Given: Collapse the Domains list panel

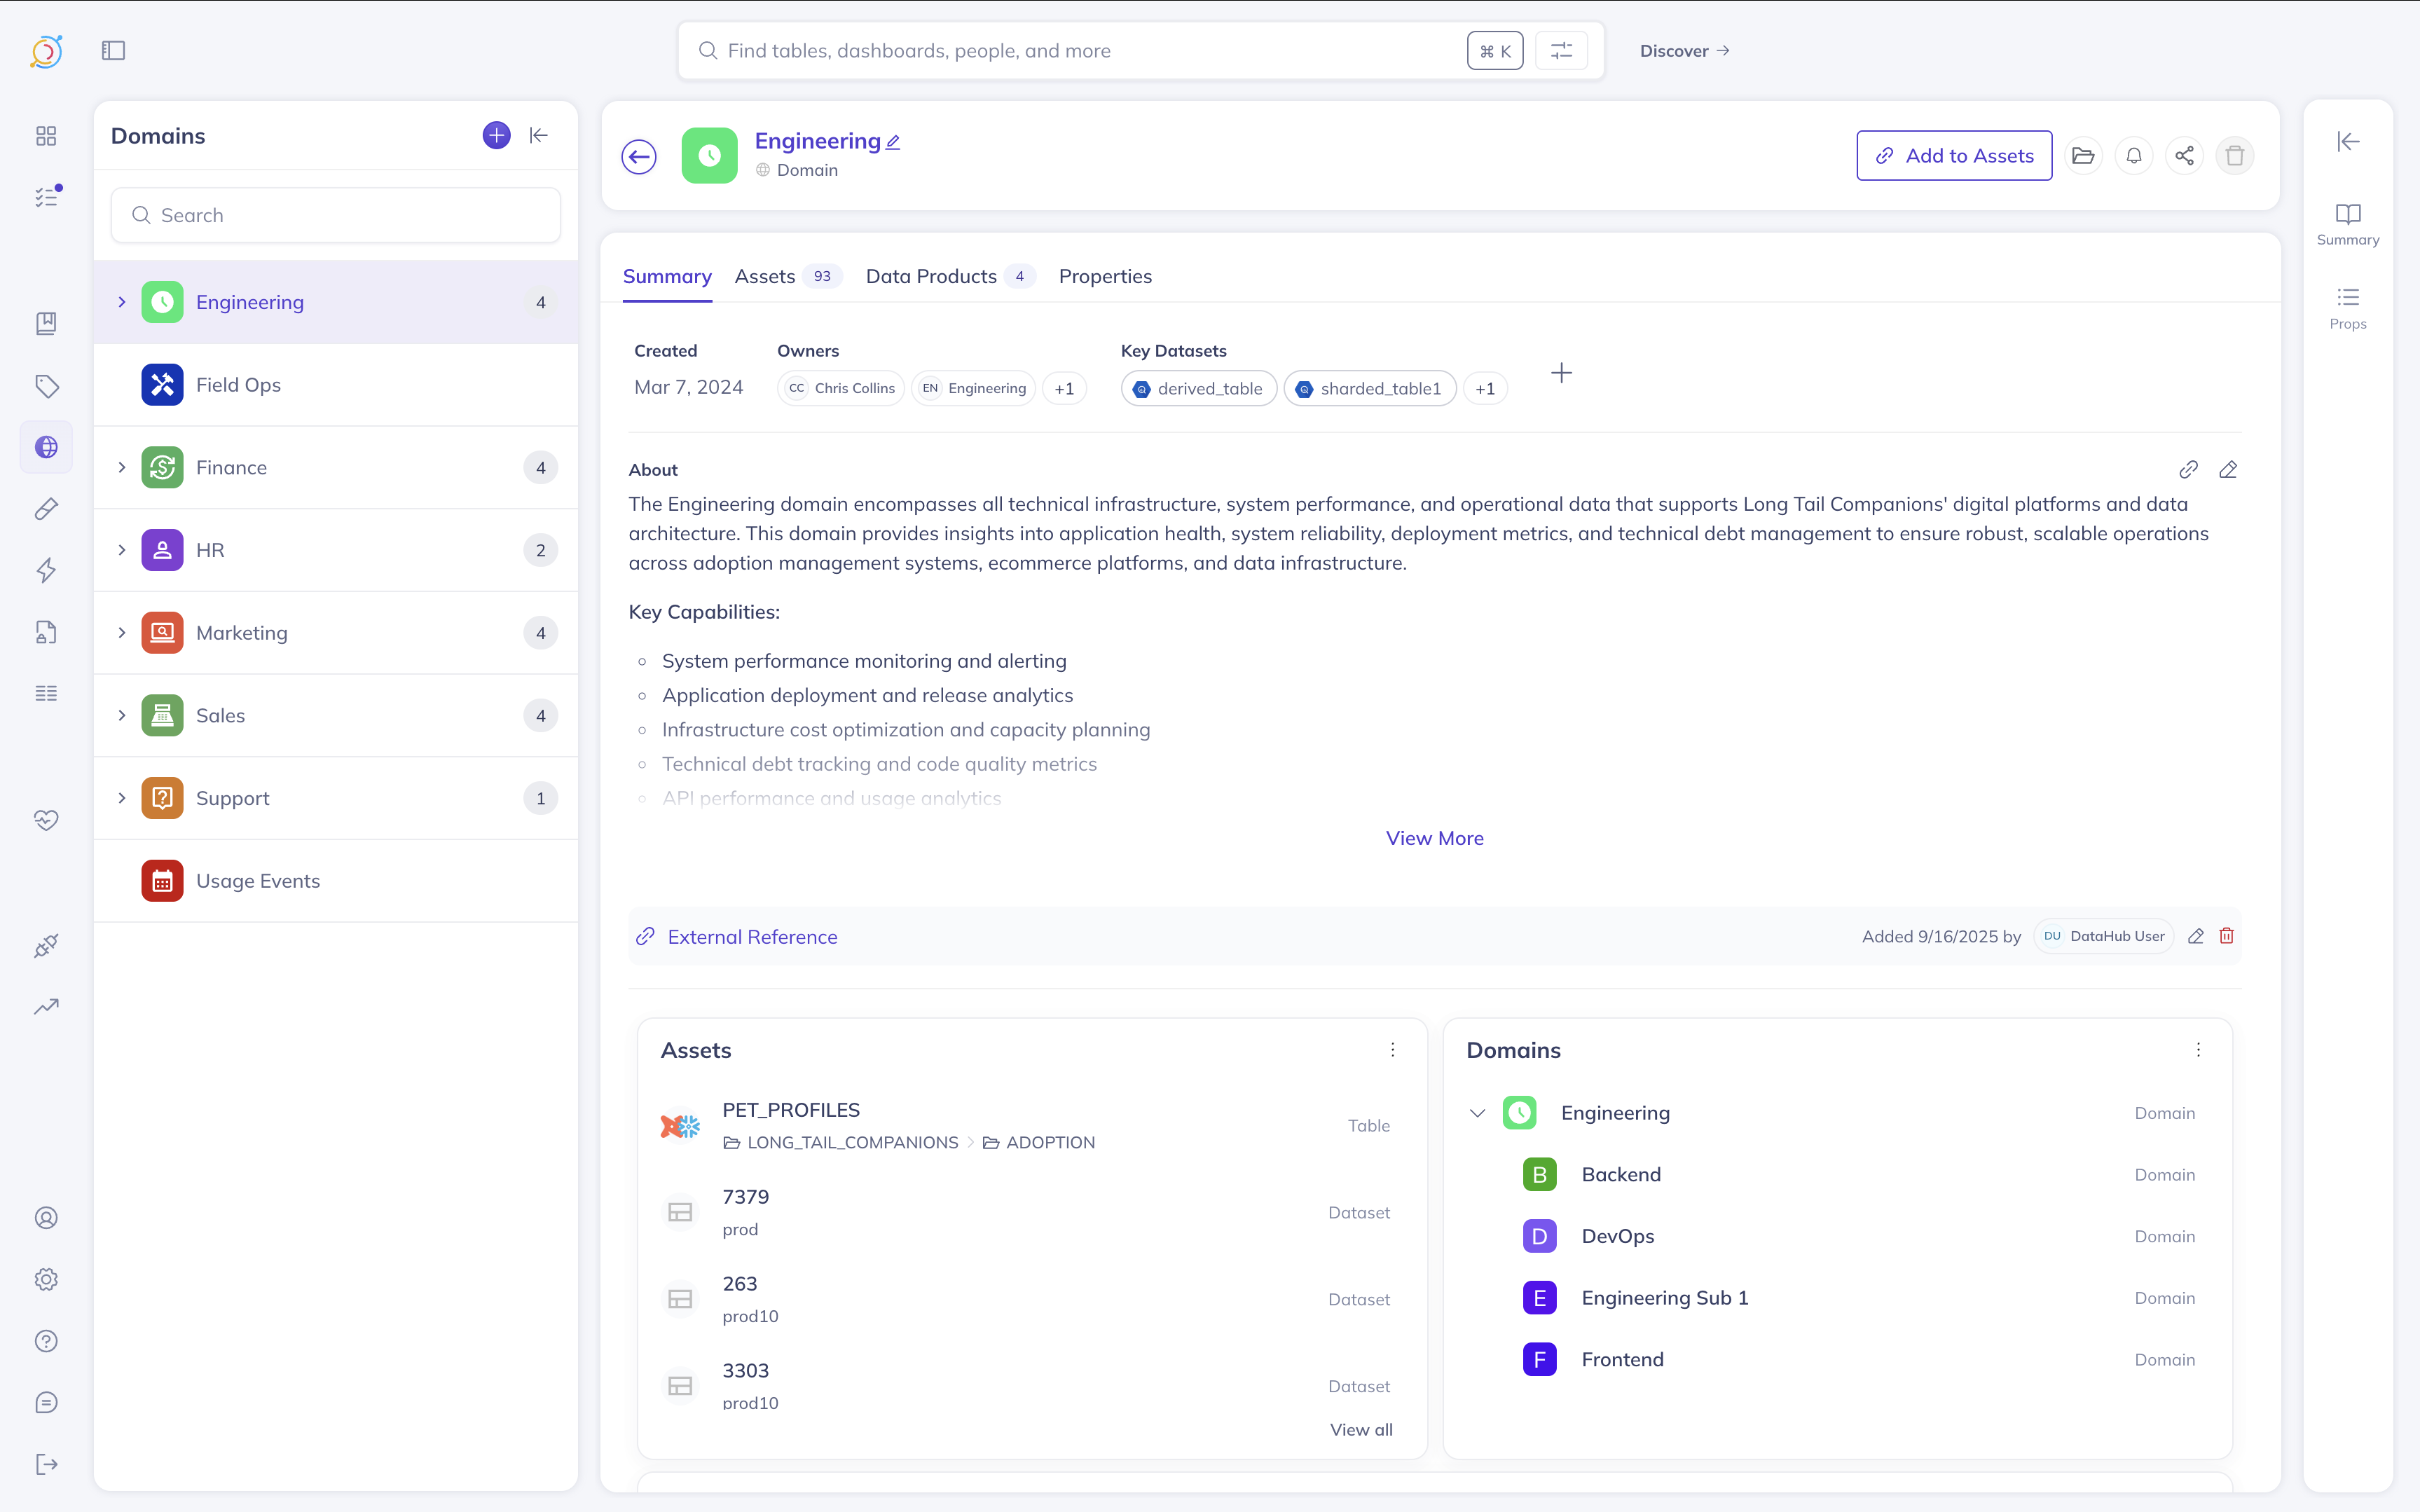Looking at the screenshot, I should click(539, 135).
